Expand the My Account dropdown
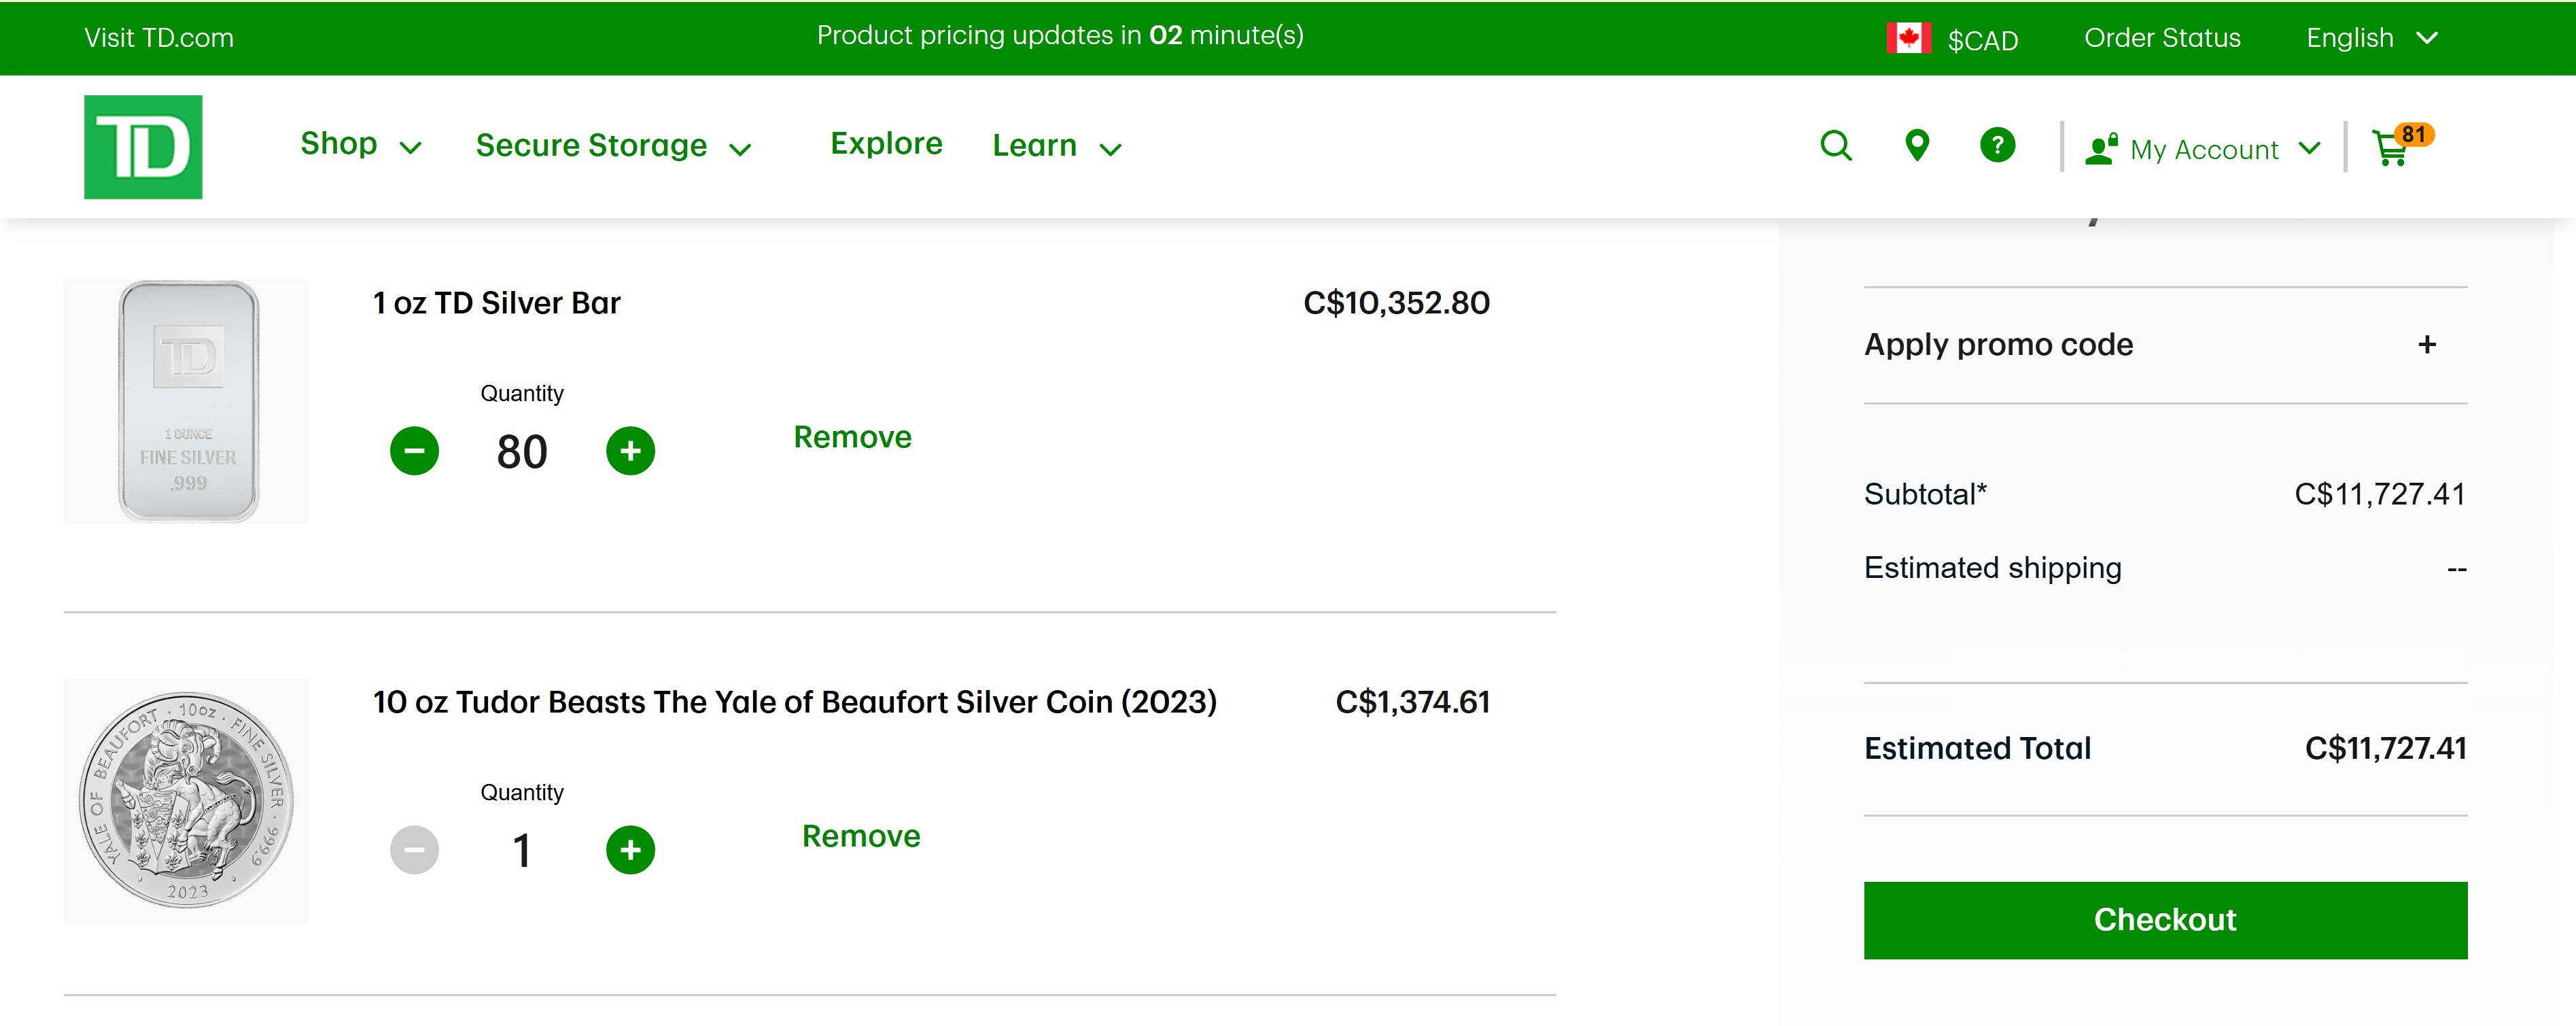Image resolution: width=2576 pixels, height=1026 pixels. [x=2203, y=149]
